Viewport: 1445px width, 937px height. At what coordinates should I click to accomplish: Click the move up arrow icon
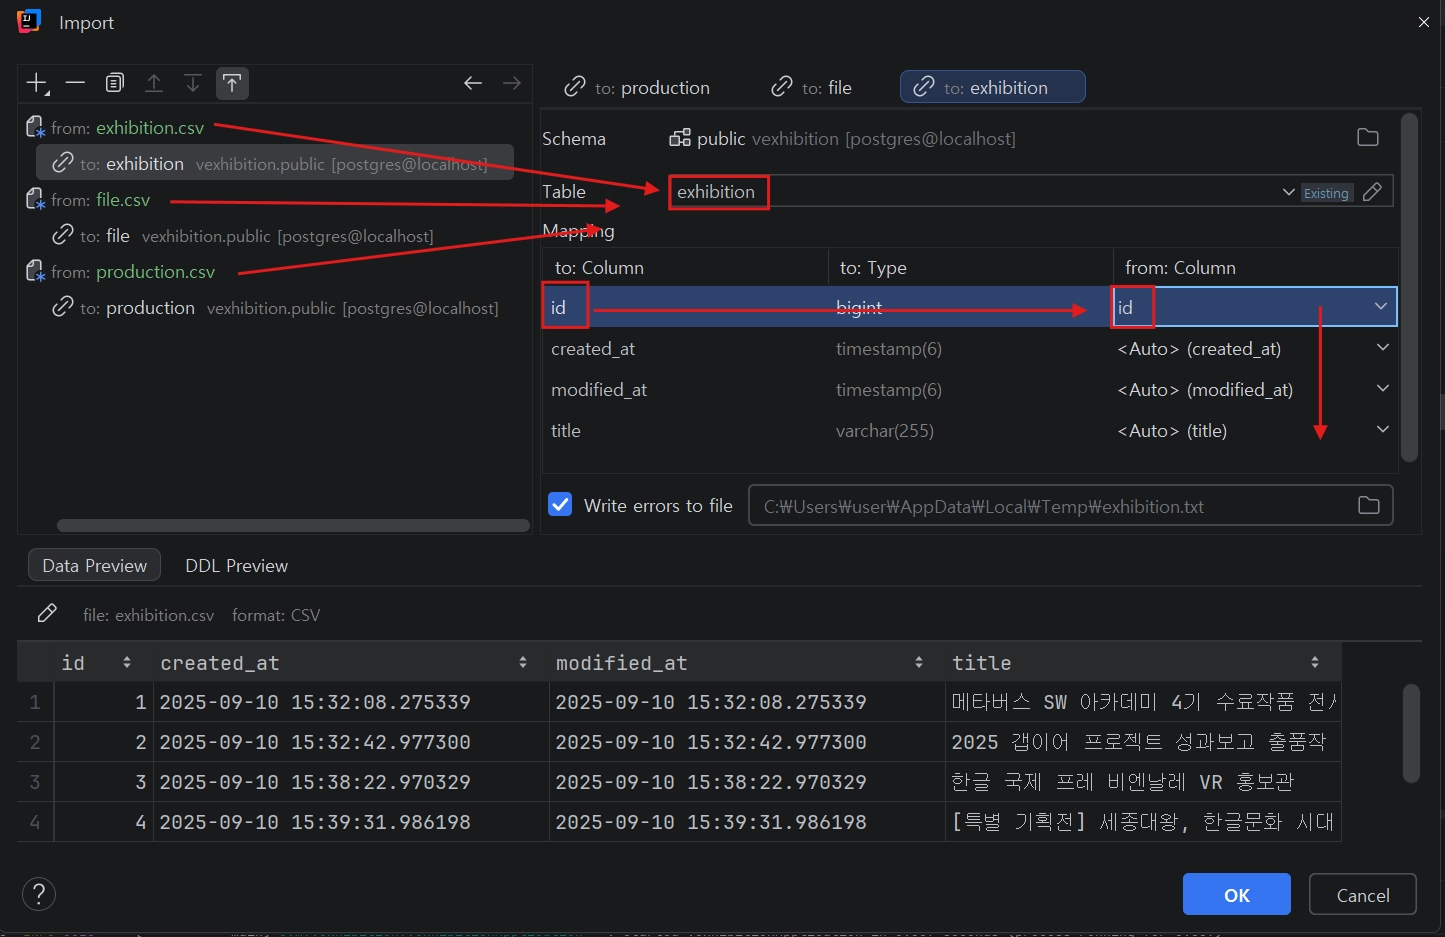[154, 83]
